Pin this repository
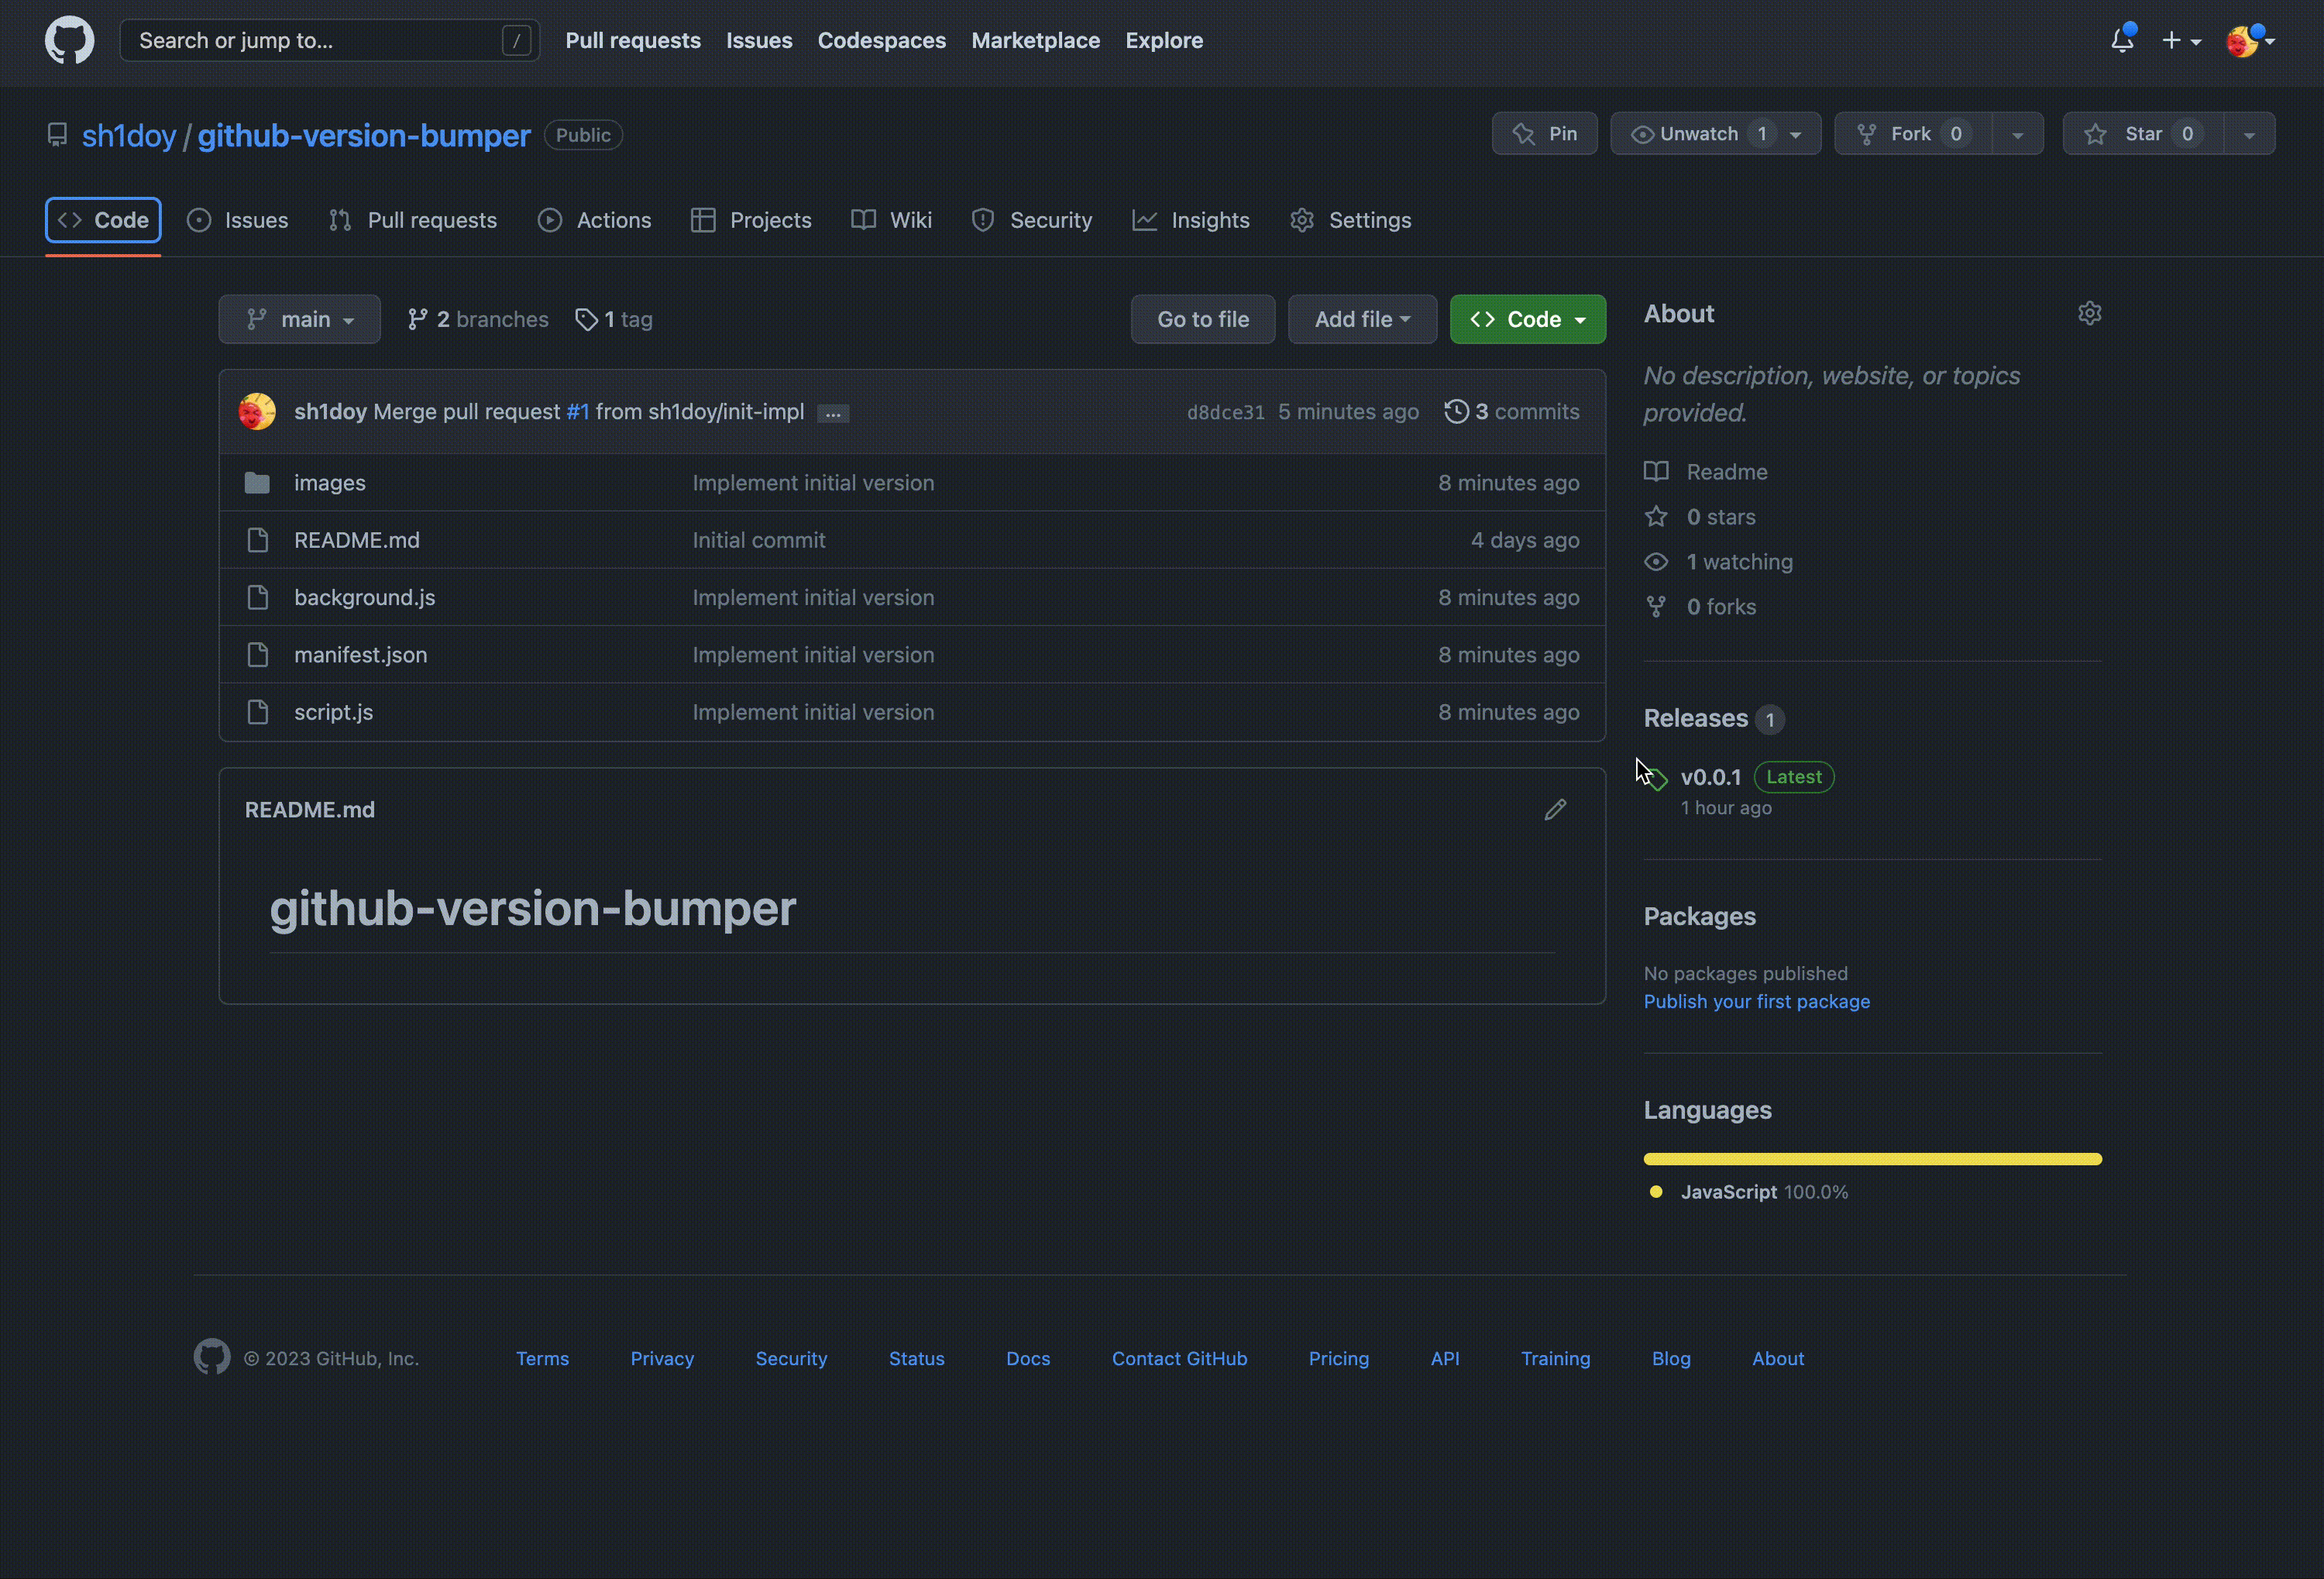 click(1544, 134)
